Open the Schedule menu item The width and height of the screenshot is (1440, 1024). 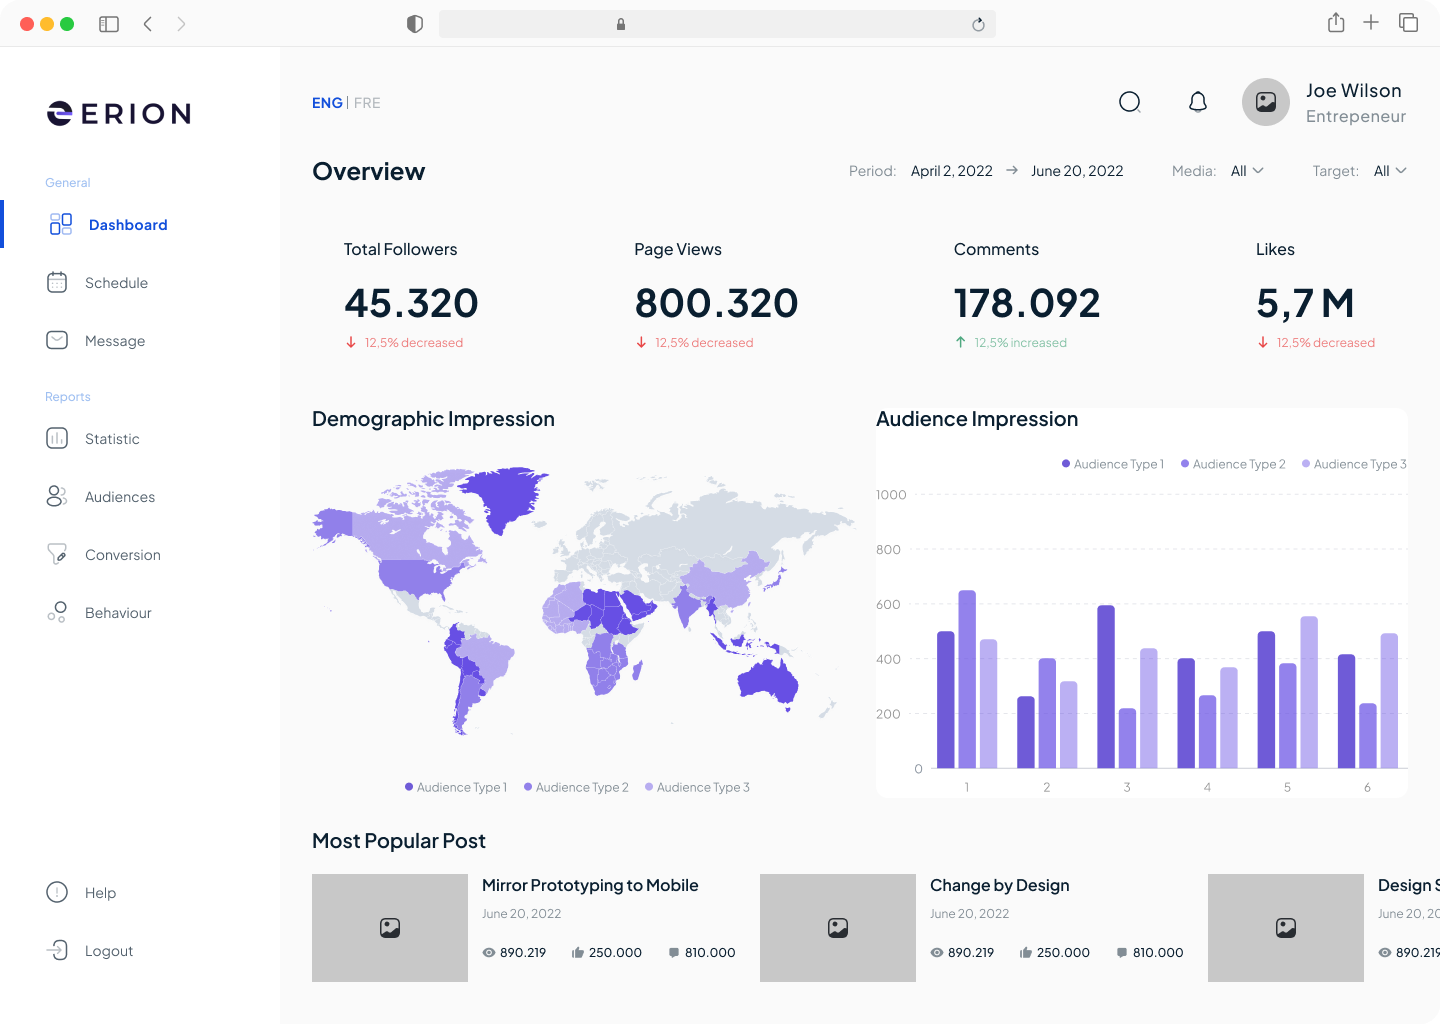click(x=116, y=283)
